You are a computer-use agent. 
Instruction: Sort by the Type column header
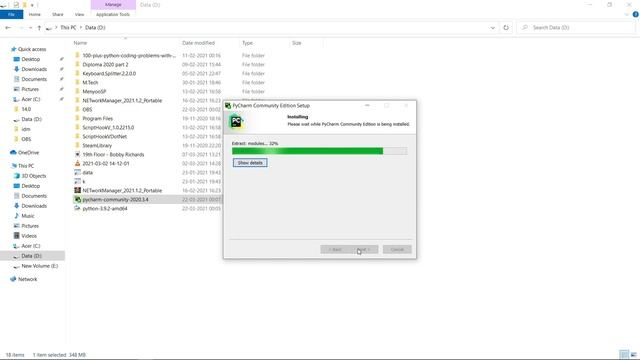(x=247, y=43)
